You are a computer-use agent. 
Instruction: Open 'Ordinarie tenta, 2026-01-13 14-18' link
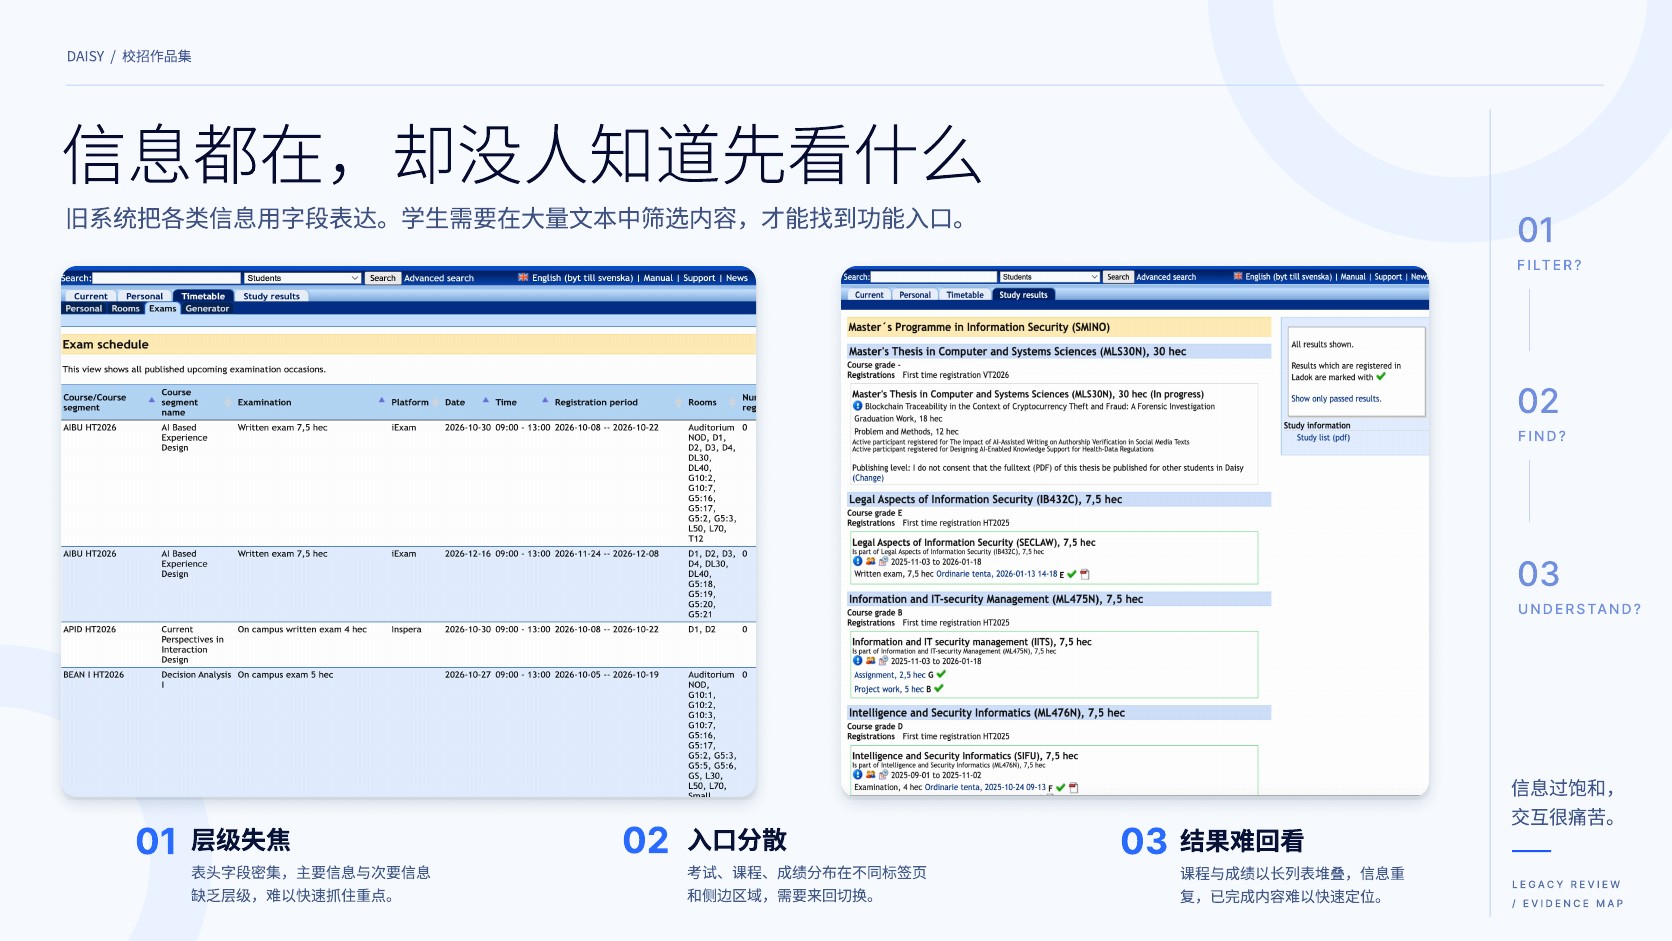coord(997,574)
